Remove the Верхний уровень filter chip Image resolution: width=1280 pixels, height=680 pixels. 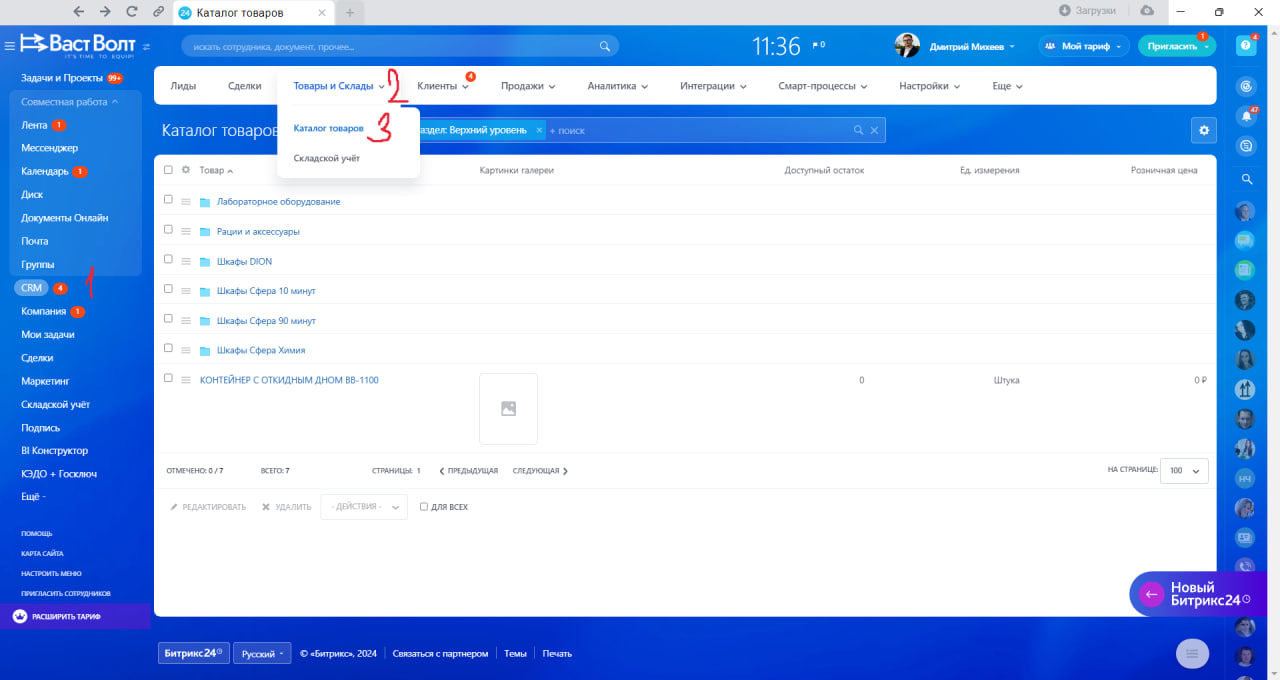click(539, 130)
